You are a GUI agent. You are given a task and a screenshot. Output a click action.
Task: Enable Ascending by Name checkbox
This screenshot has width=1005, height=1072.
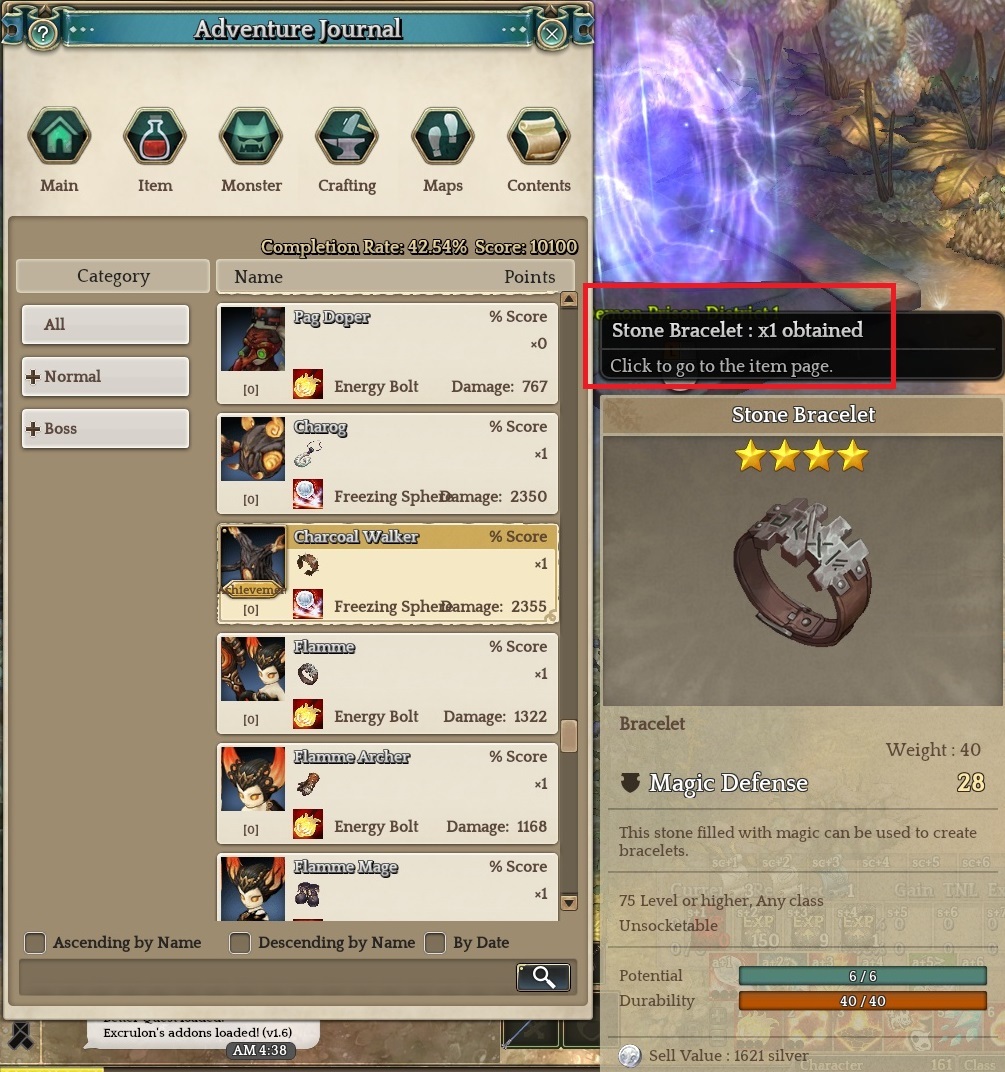tap(35, 943)
